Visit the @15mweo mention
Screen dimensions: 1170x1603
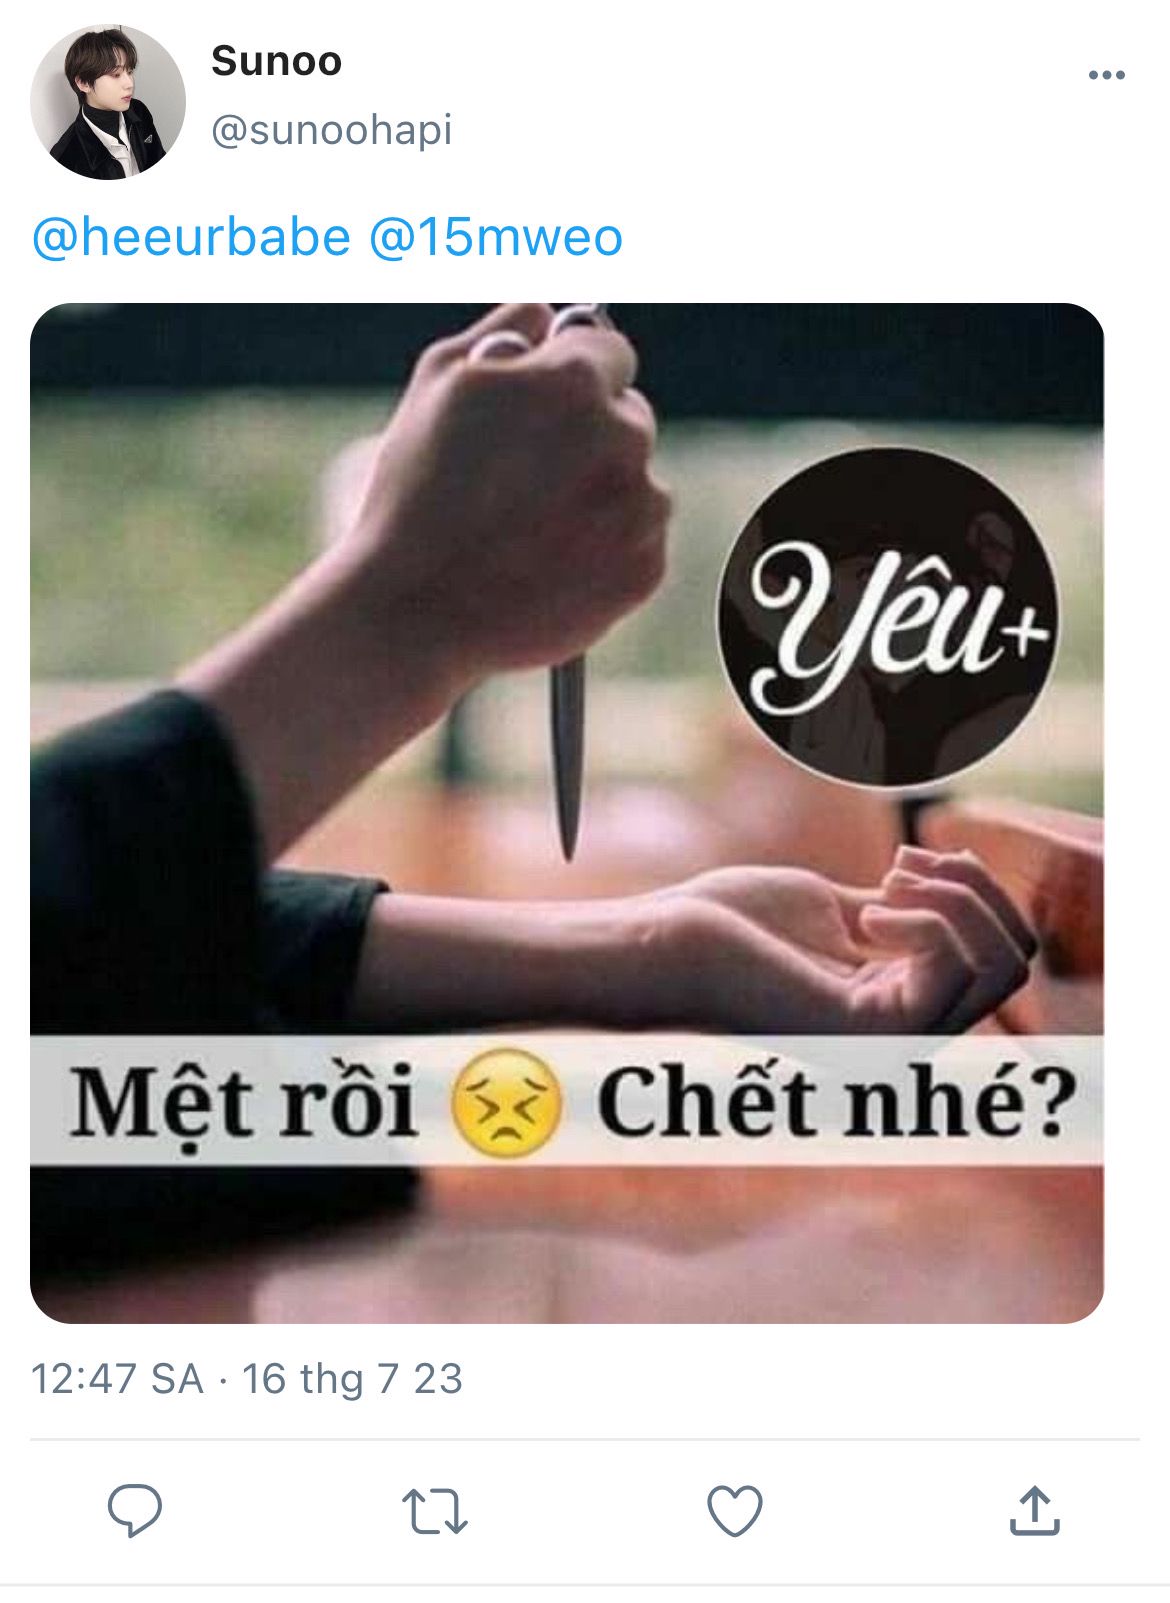pyautogui.click(x=496, y=238)
